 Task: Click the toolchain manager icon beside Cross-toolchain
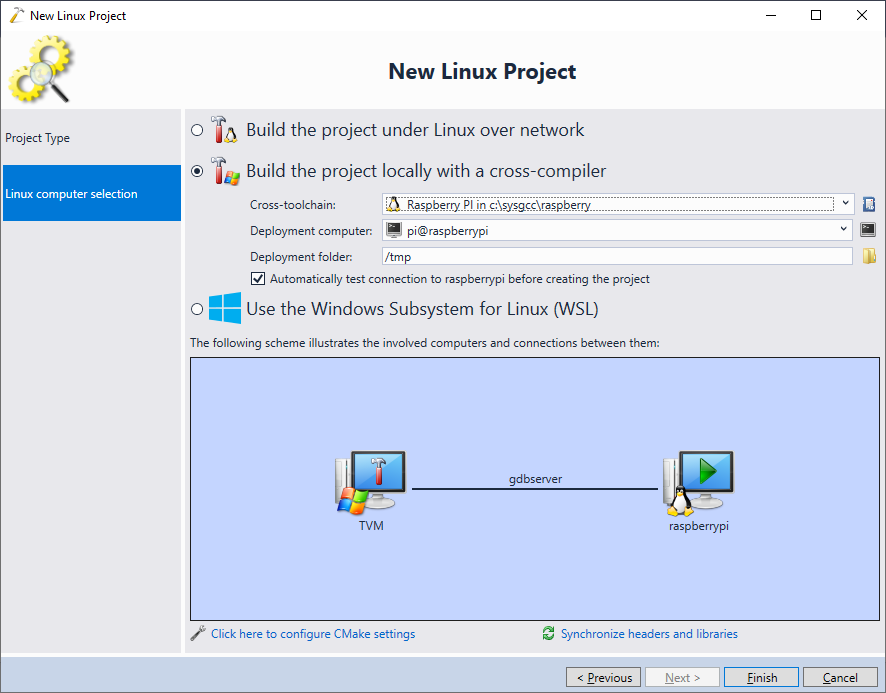tap(869, 204)
